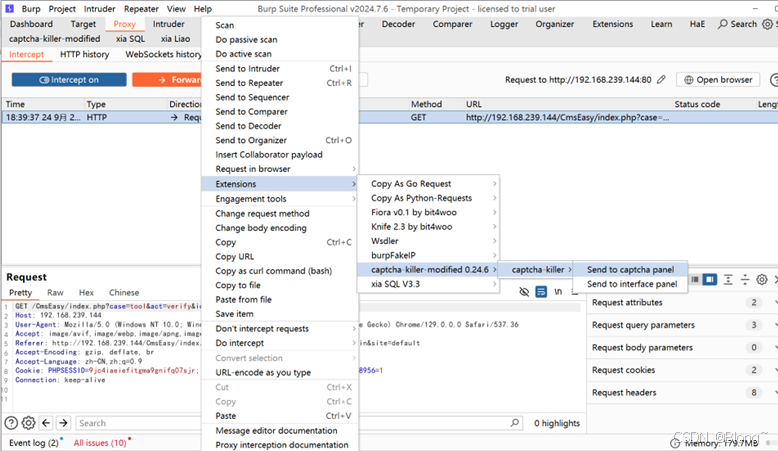Image resolution: width=778 pixels, height=451 pixels.
Task: Choose Save item menu entry
Action: [x=280, y=314]
